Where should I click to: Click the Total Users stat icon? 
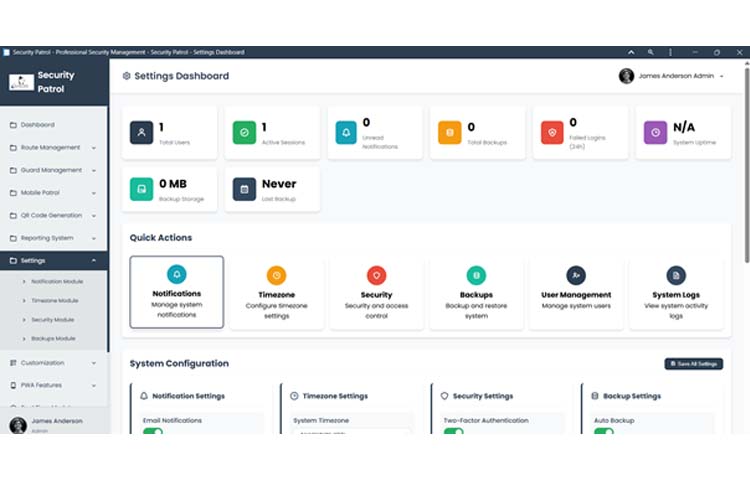point(142,132)
